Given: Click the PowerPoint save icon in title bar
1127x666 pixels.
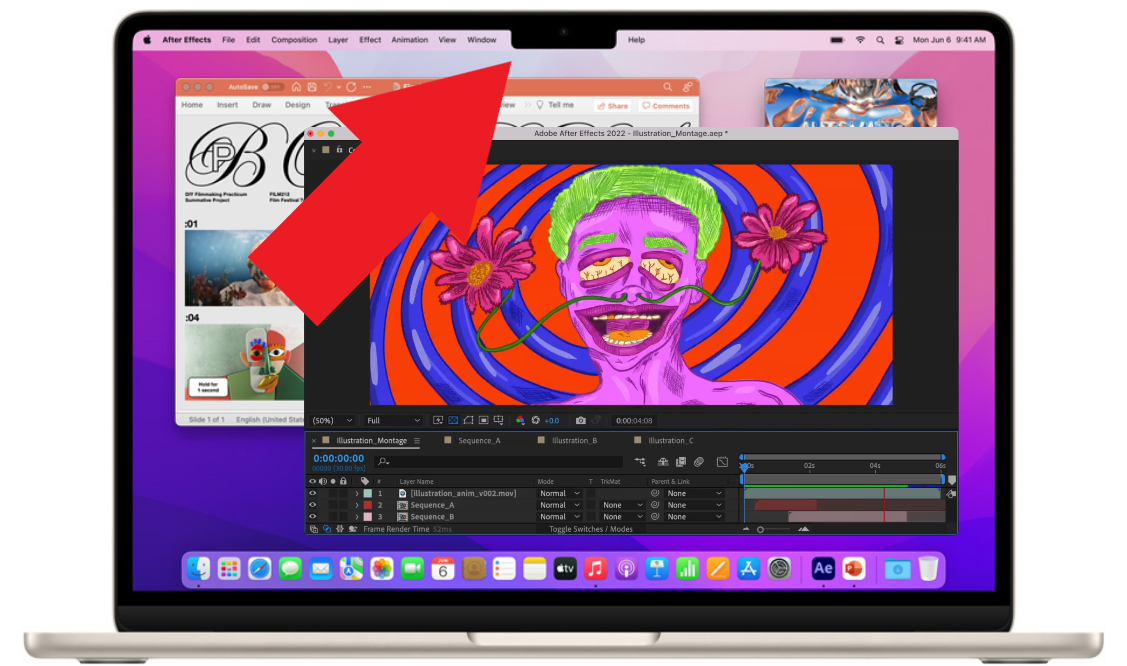Looking at the screenshot, I should [312, 87].
